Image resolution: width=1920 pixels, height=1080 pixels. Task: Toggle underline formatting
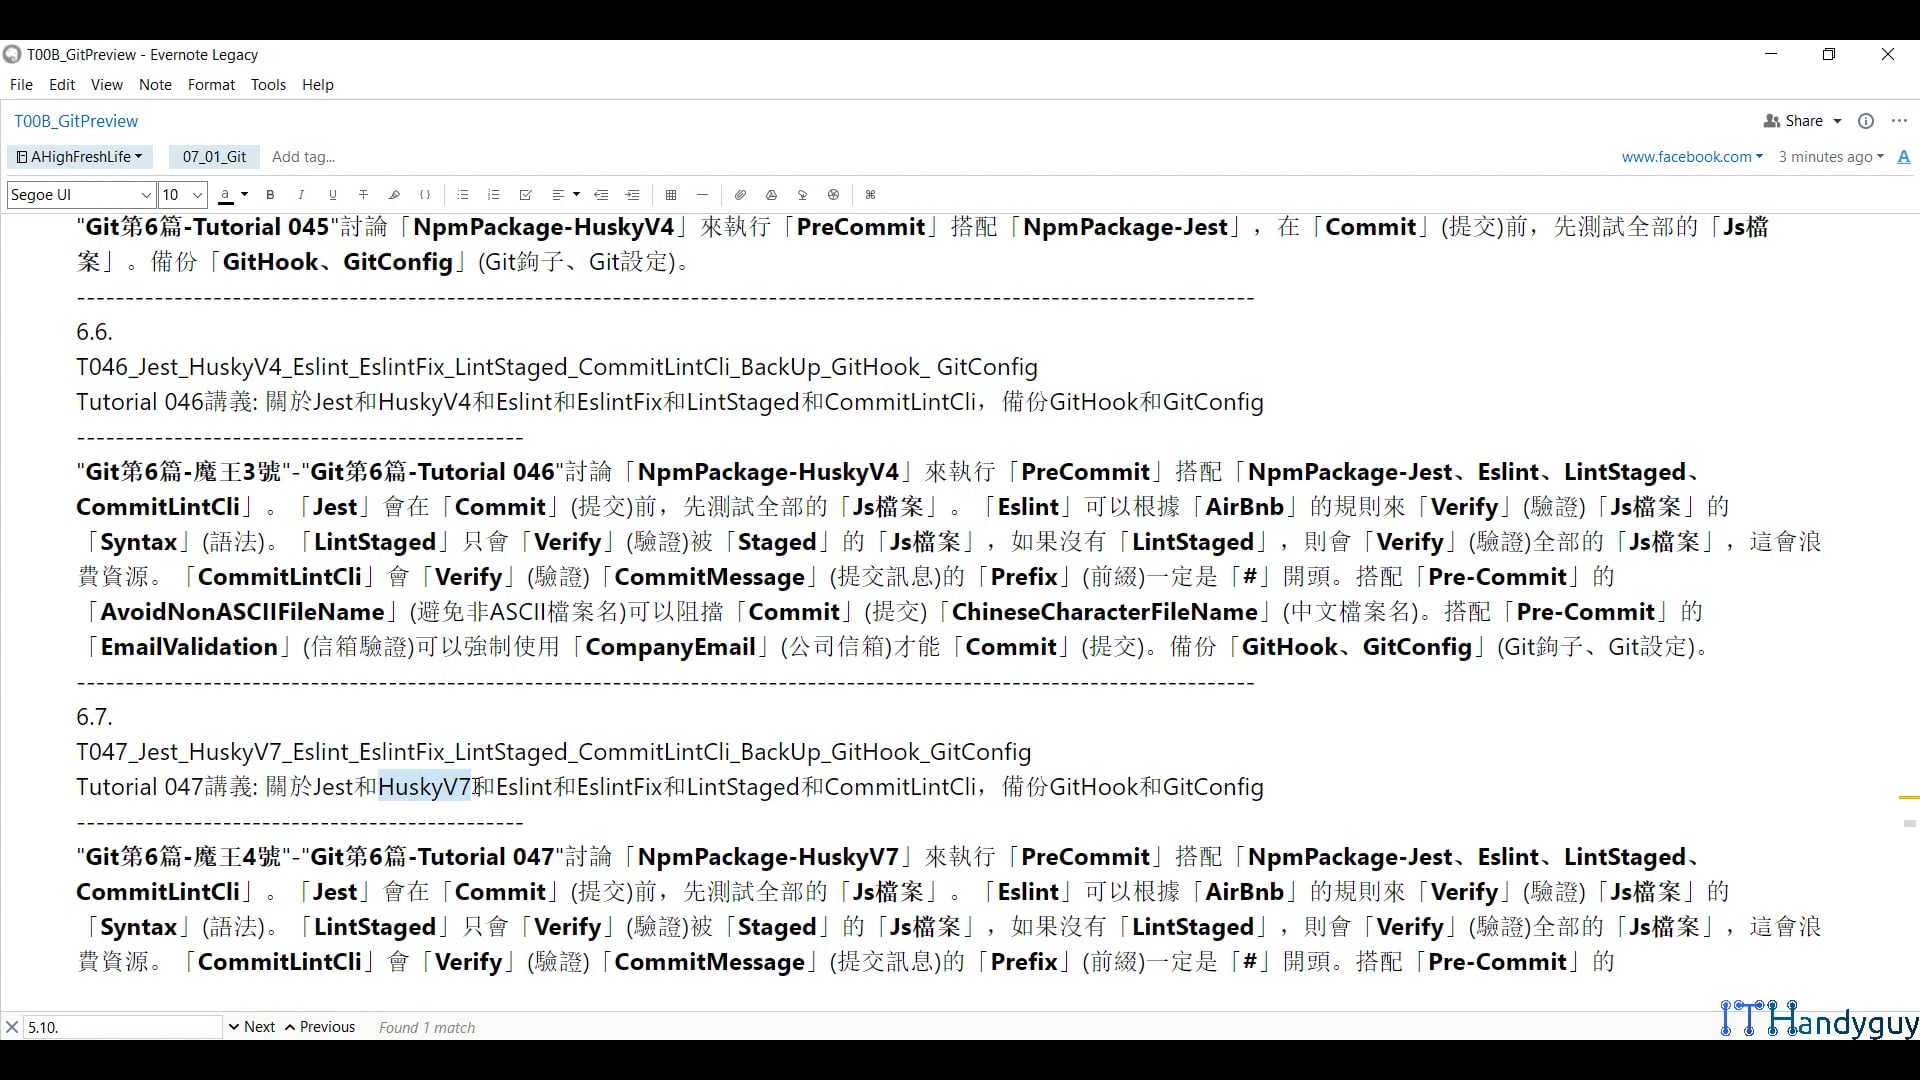332,195
